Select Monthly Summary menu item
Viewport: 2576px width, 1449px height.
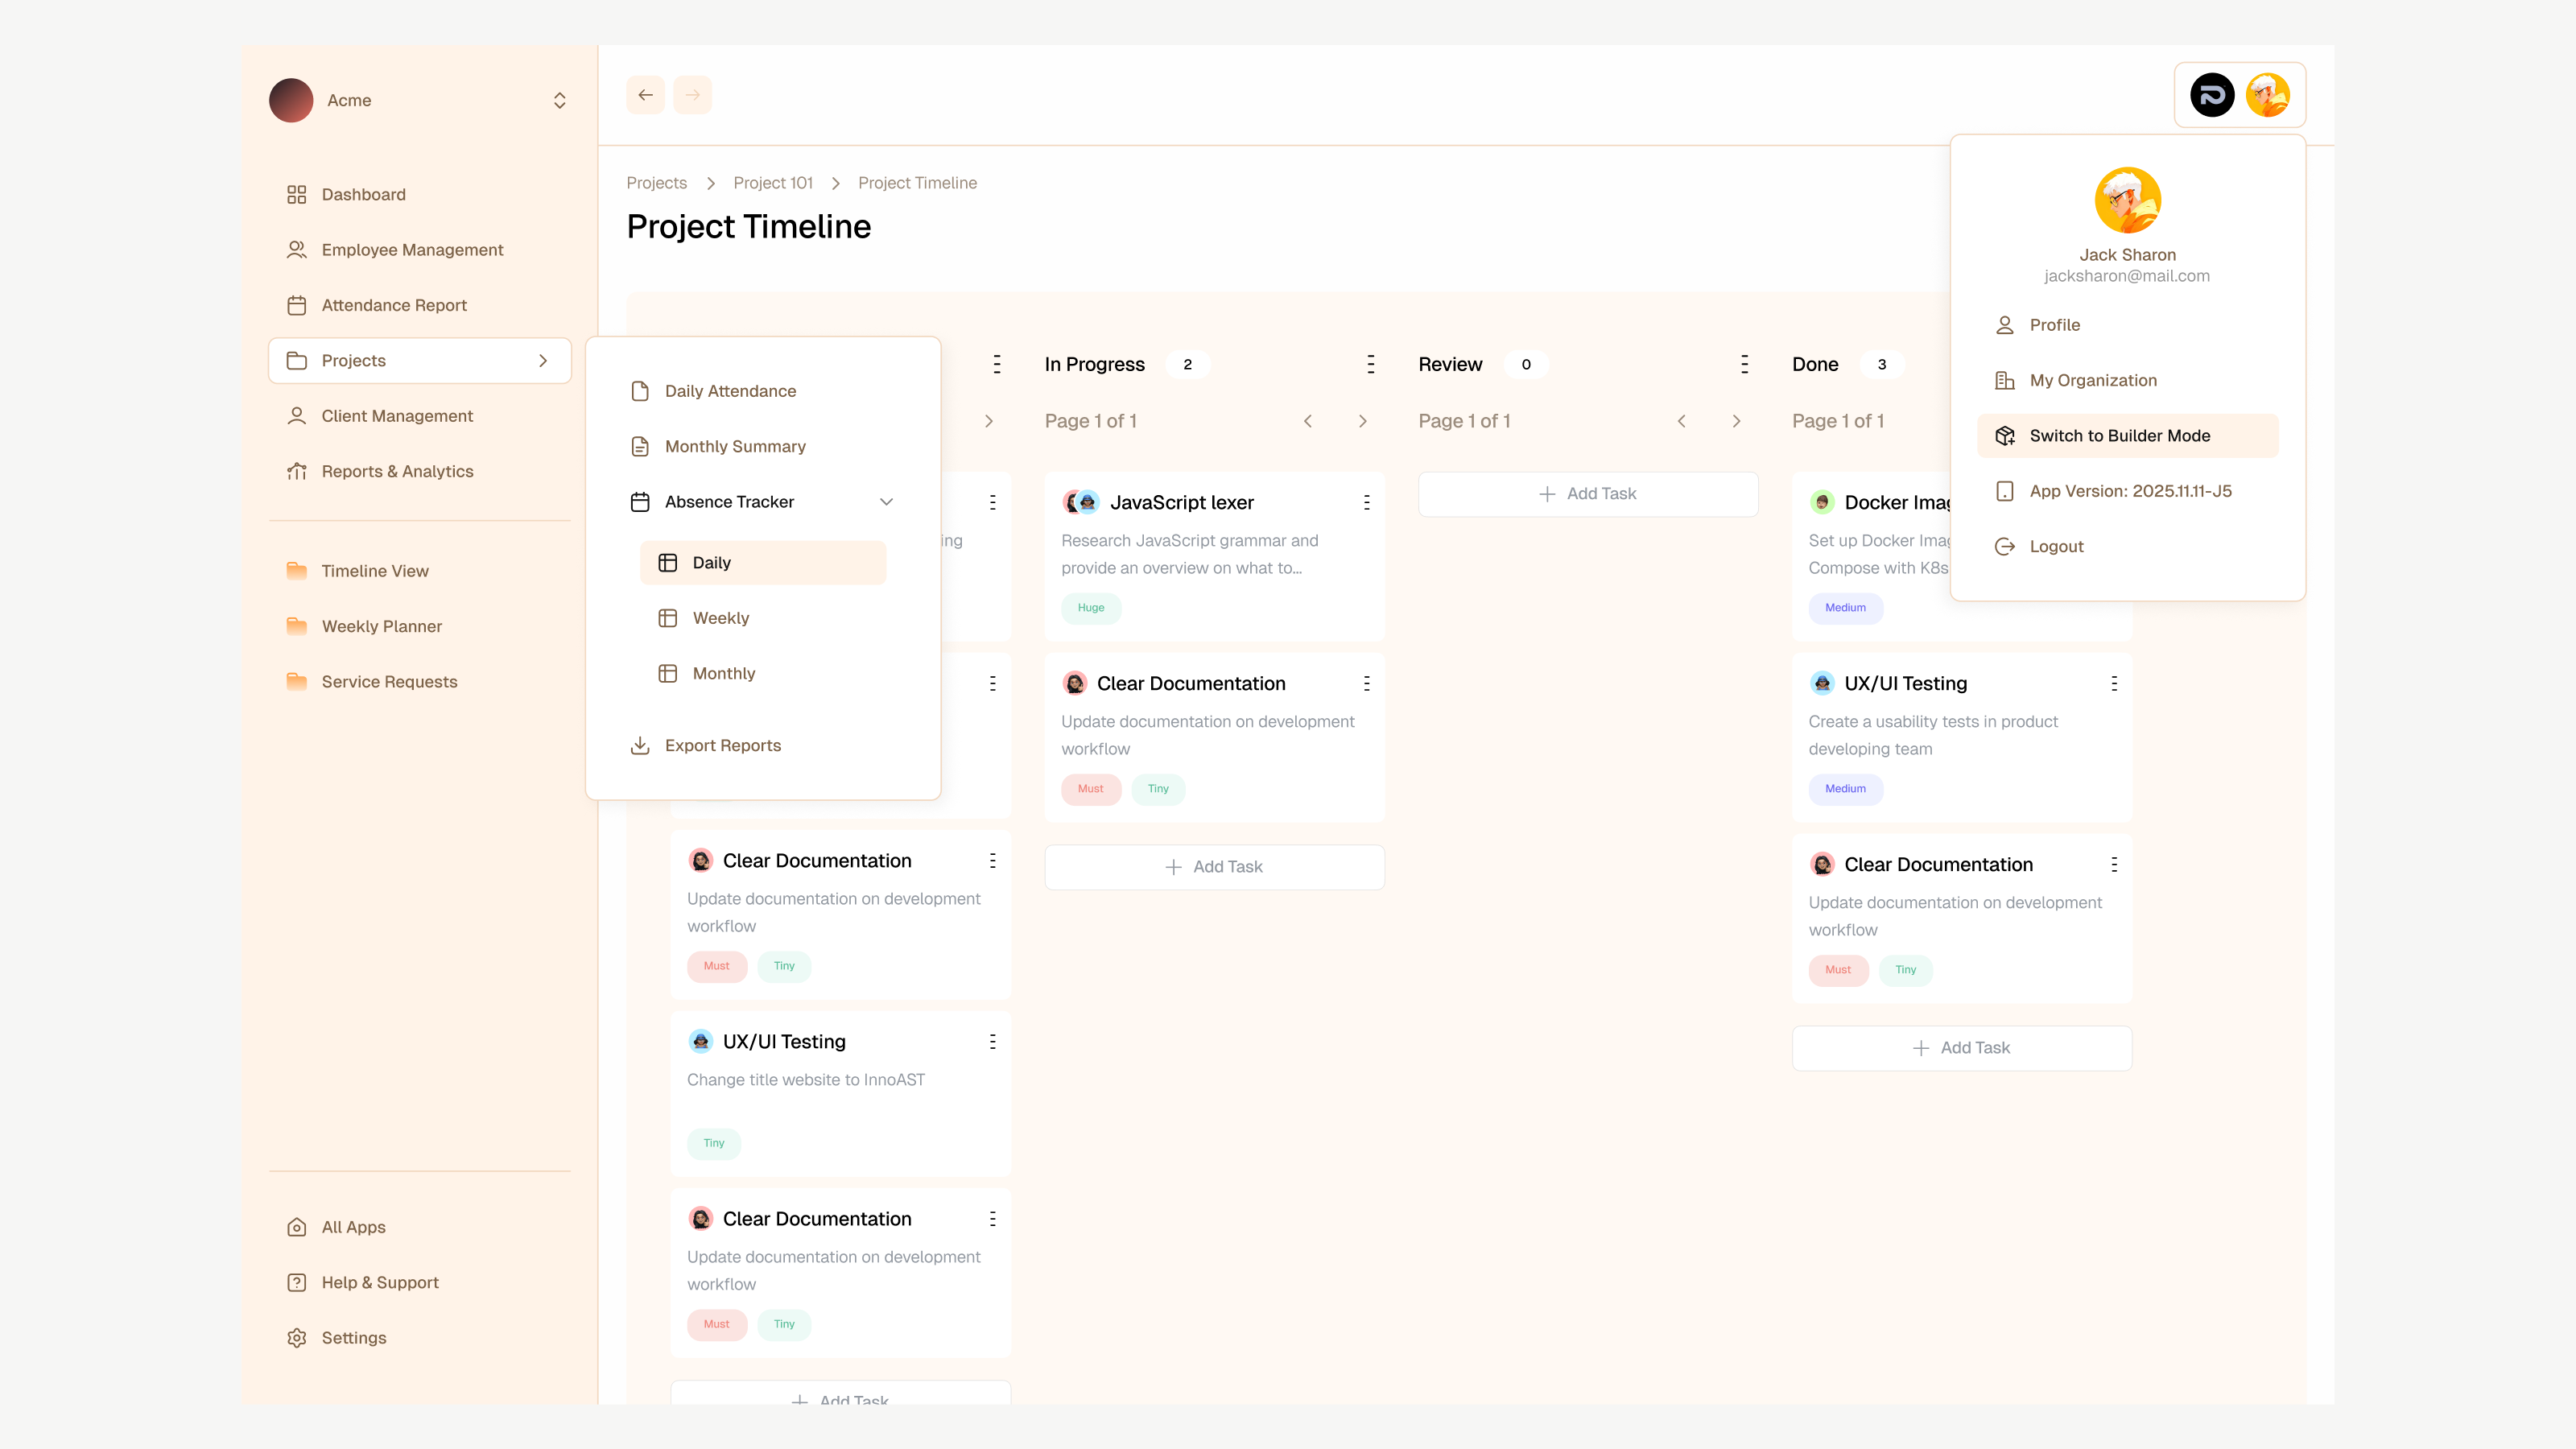[735, 446]
